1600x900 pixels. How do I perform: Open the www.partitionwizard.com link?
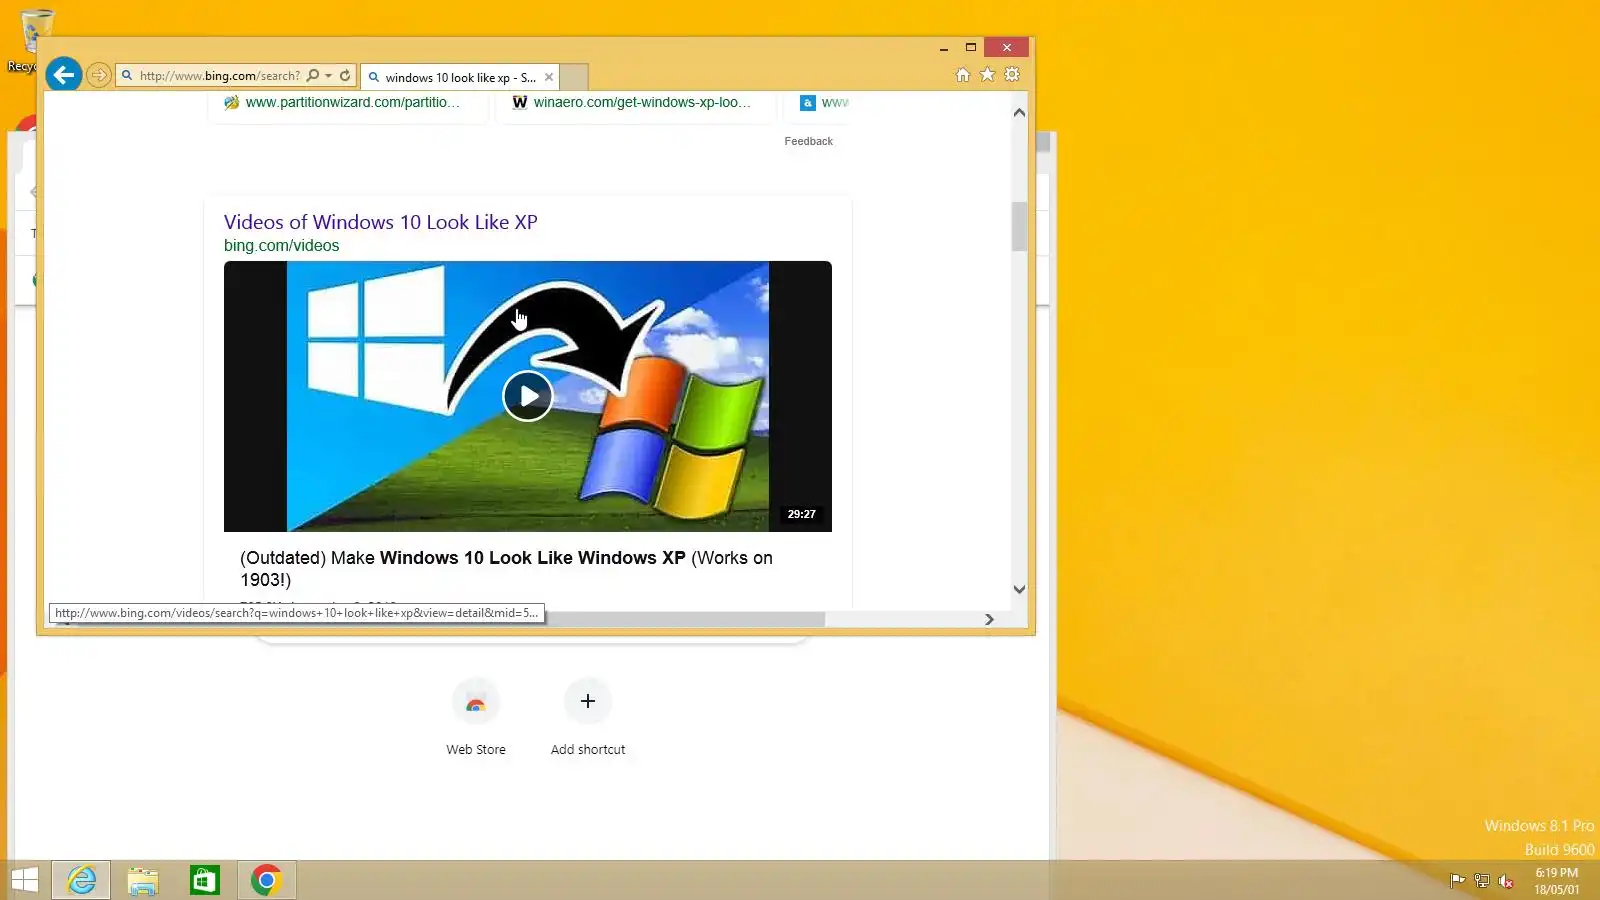click(x=352, y=102)
